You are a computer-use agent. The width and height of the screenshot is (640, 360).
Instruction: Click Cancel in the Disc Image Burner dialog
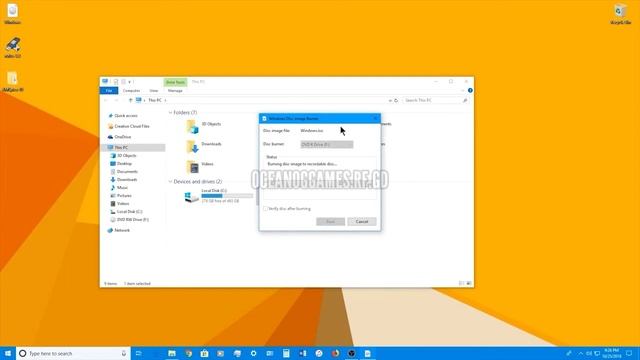pos(362,222)
